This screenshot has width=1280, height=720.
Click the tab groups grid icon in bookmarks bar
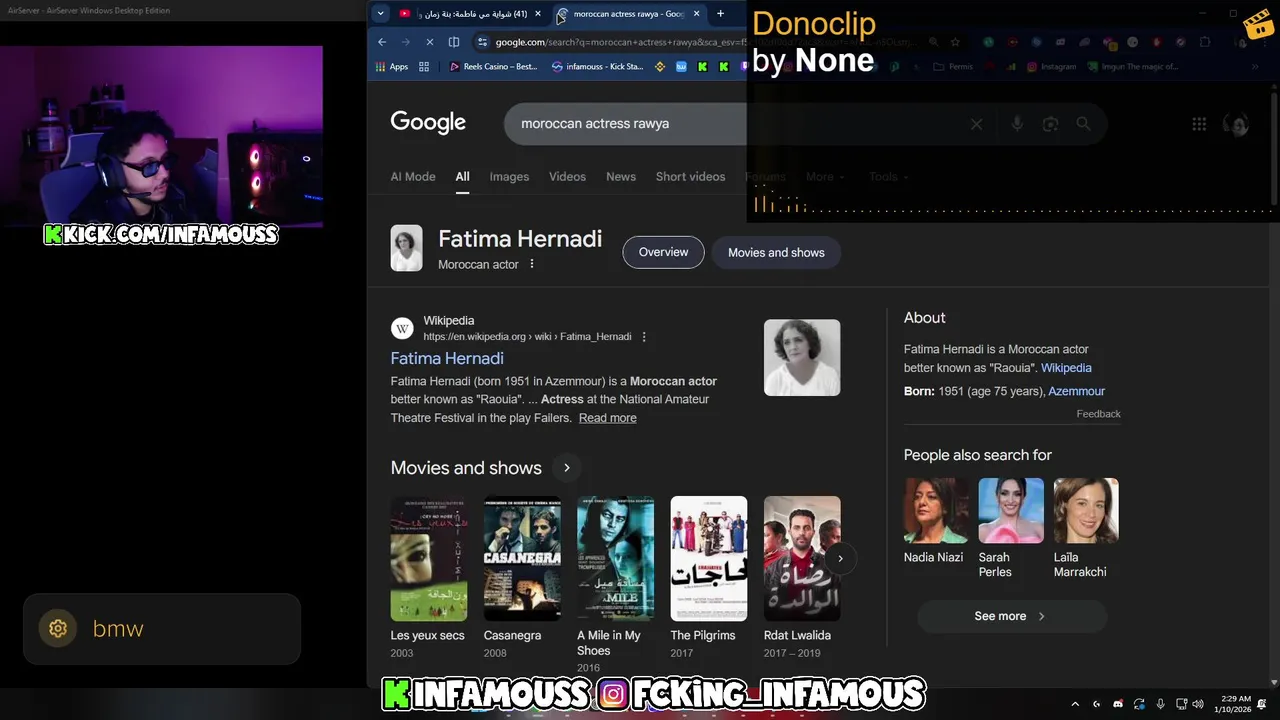424,67
